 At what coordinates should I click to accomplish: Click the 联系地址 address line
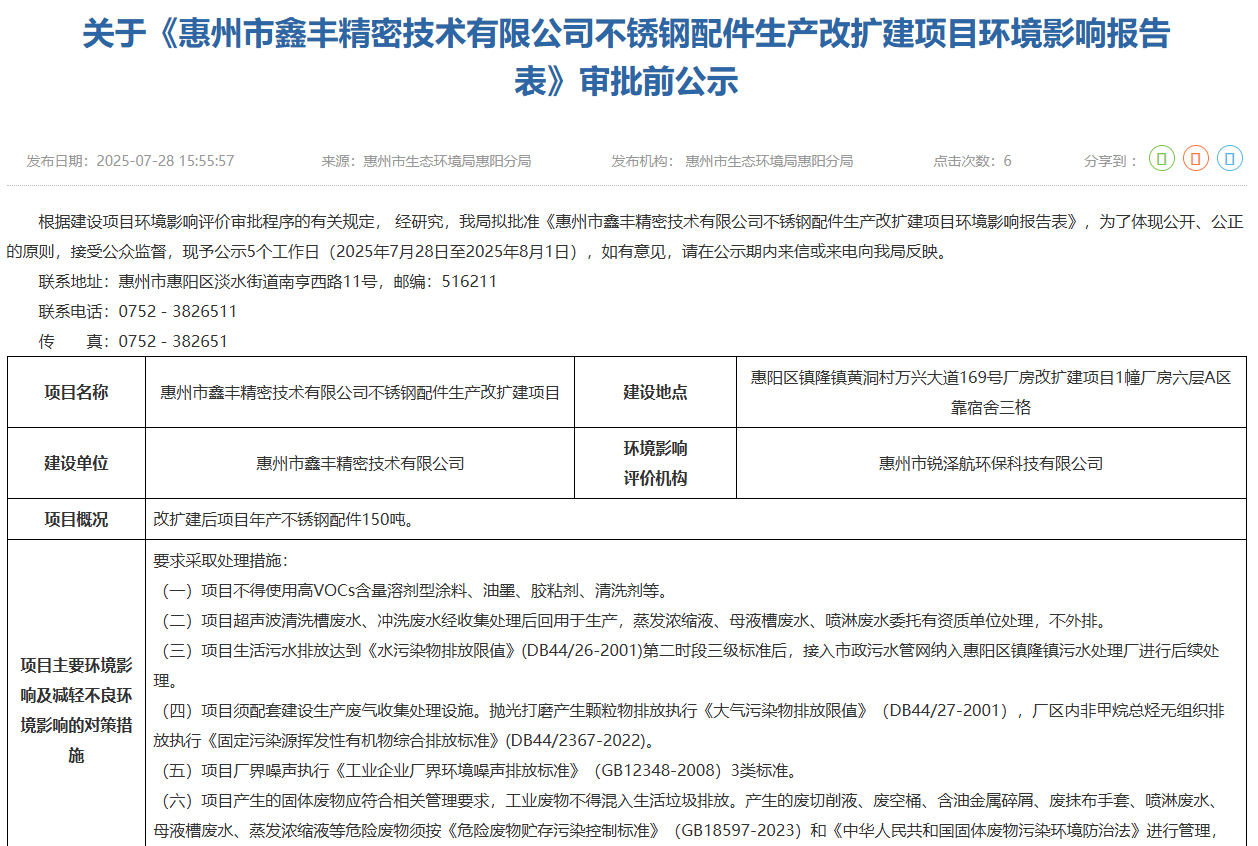pyautogui.click(x=267, y=281)
